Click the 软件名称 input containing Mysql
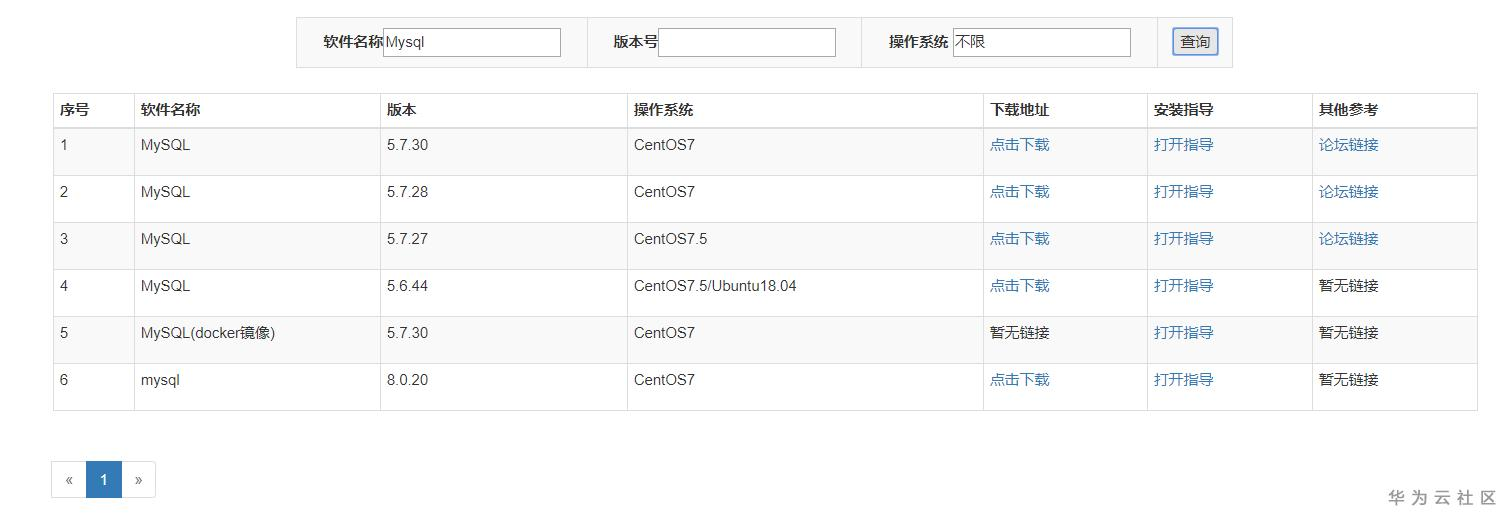Image resolution: width=1509 pixels, height=523 pixels. click(x=472, y=42)
